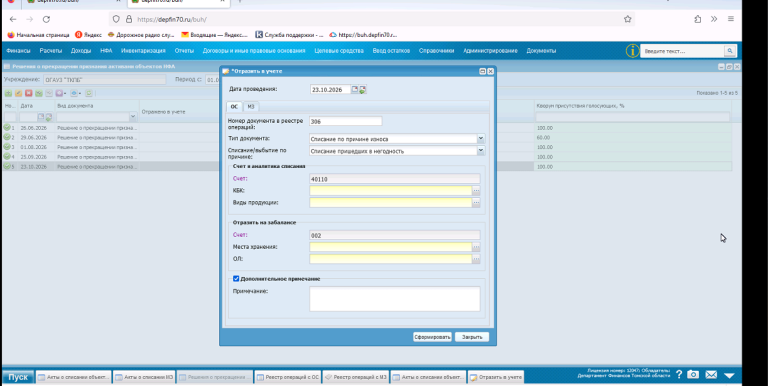Open calendar picker next to Дата проведения
Screen dimensions: 768x386
click(355, 90)
